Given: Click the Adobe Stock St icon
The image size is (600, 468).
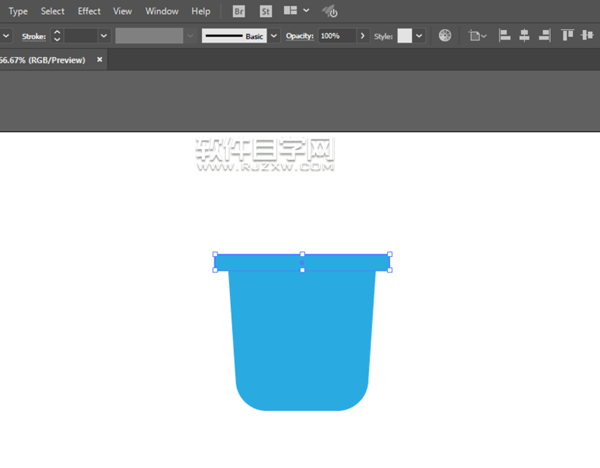Looking at the screenshot, I should (x=265, y=11).
